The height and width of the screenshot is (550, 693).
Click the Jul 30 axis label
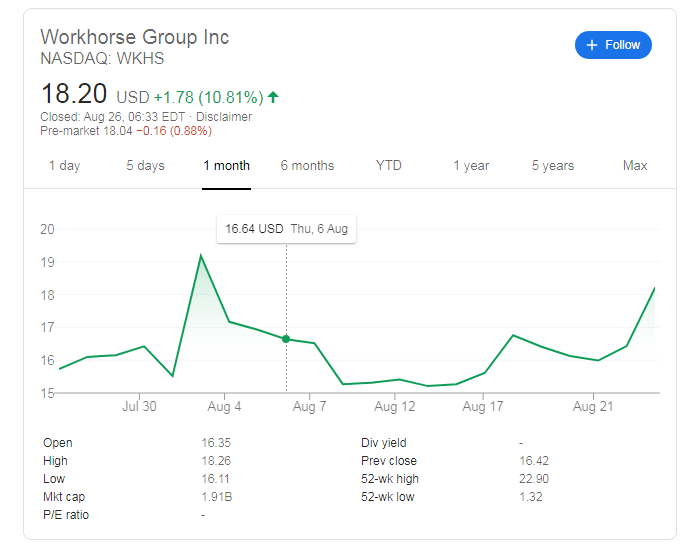139,406
